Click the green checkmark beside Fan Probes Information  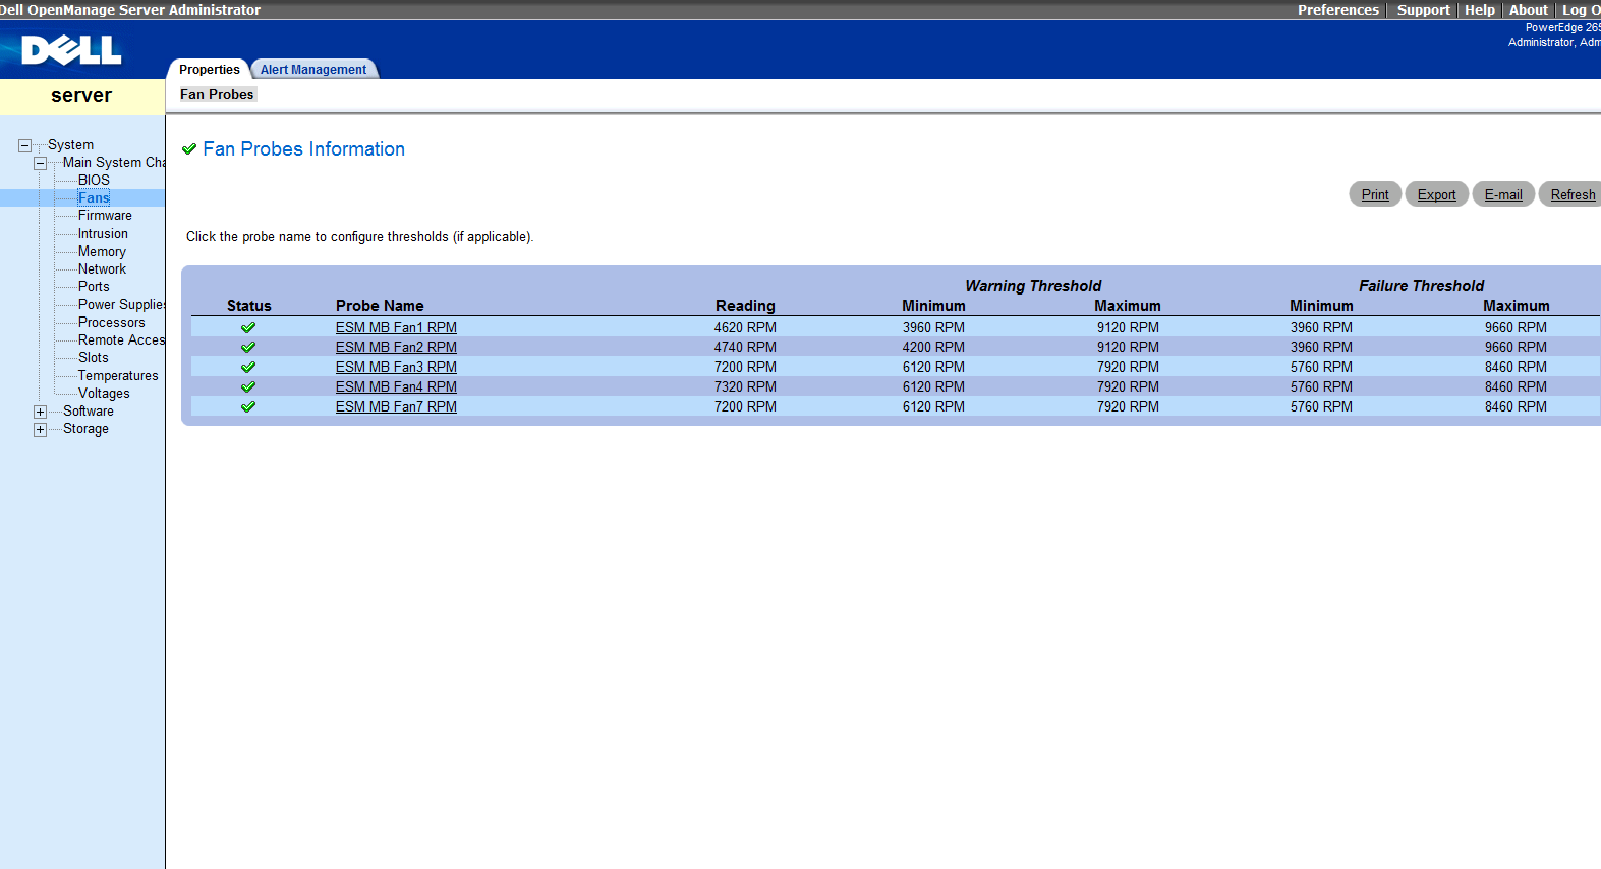[189, 149]
